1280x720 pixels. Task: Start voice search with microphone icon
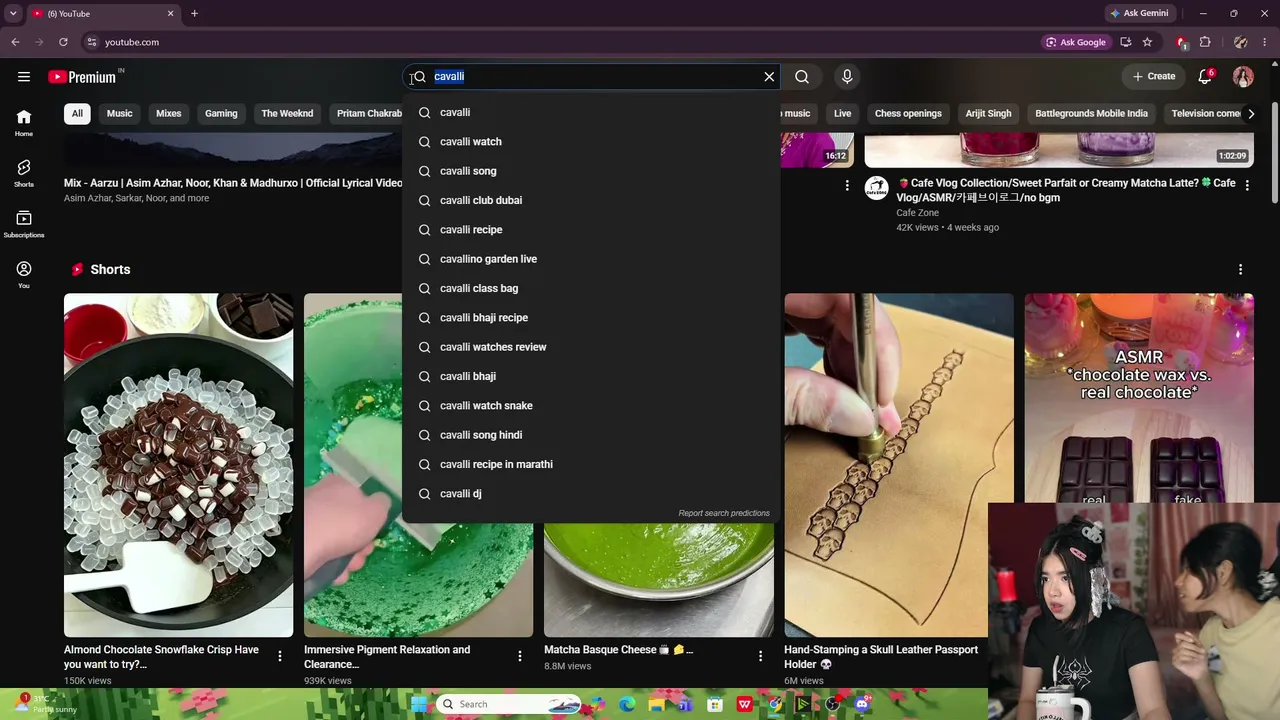point(847,76)
